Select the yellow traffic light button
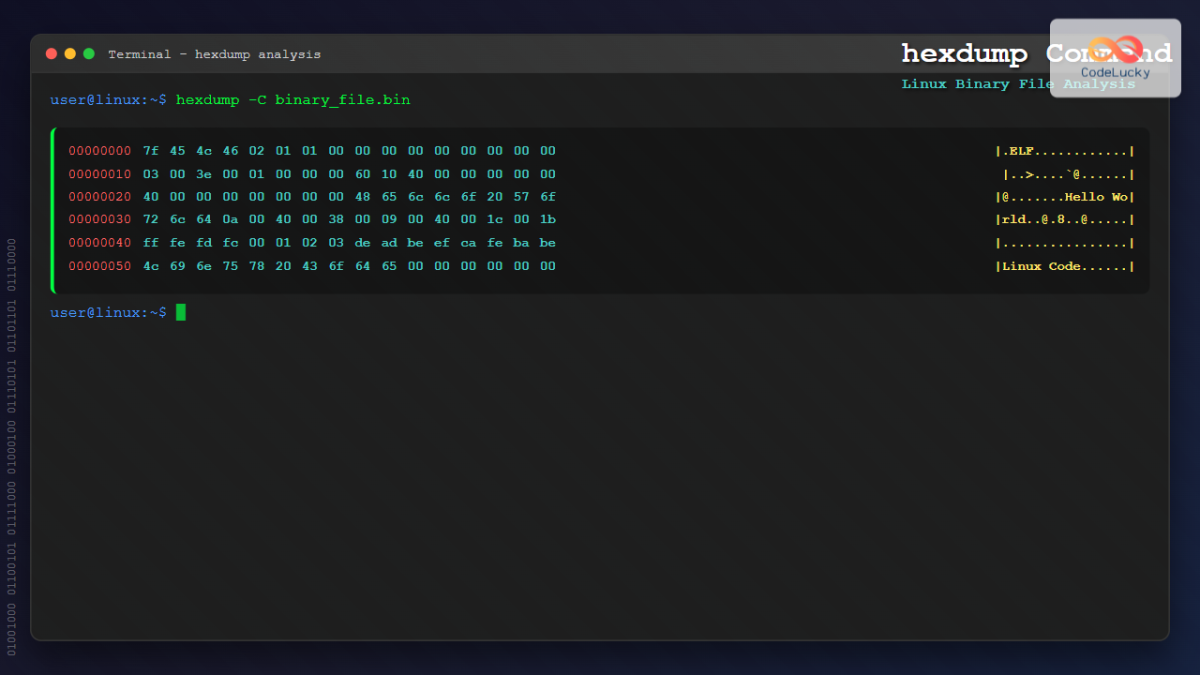 pyautogui.click(x=69, y=54)
